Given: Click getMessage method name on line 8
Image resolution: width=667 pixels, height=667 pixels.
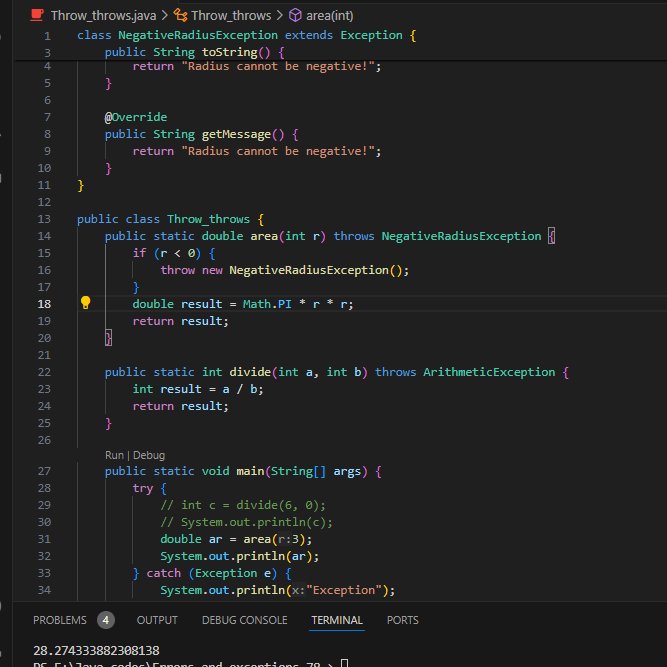Looking at the screenshot, I should (x=236, y=134).
